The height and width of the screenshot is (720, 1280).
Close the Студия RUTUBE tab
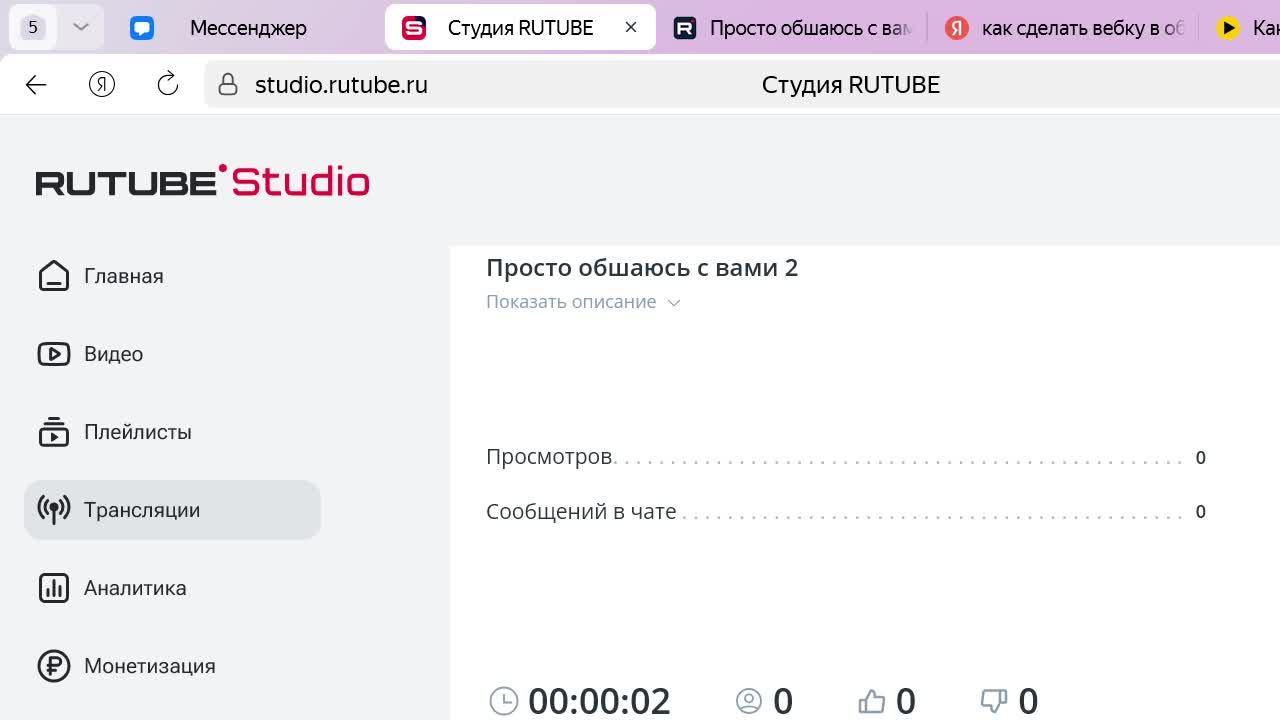(x=631, y=28)
